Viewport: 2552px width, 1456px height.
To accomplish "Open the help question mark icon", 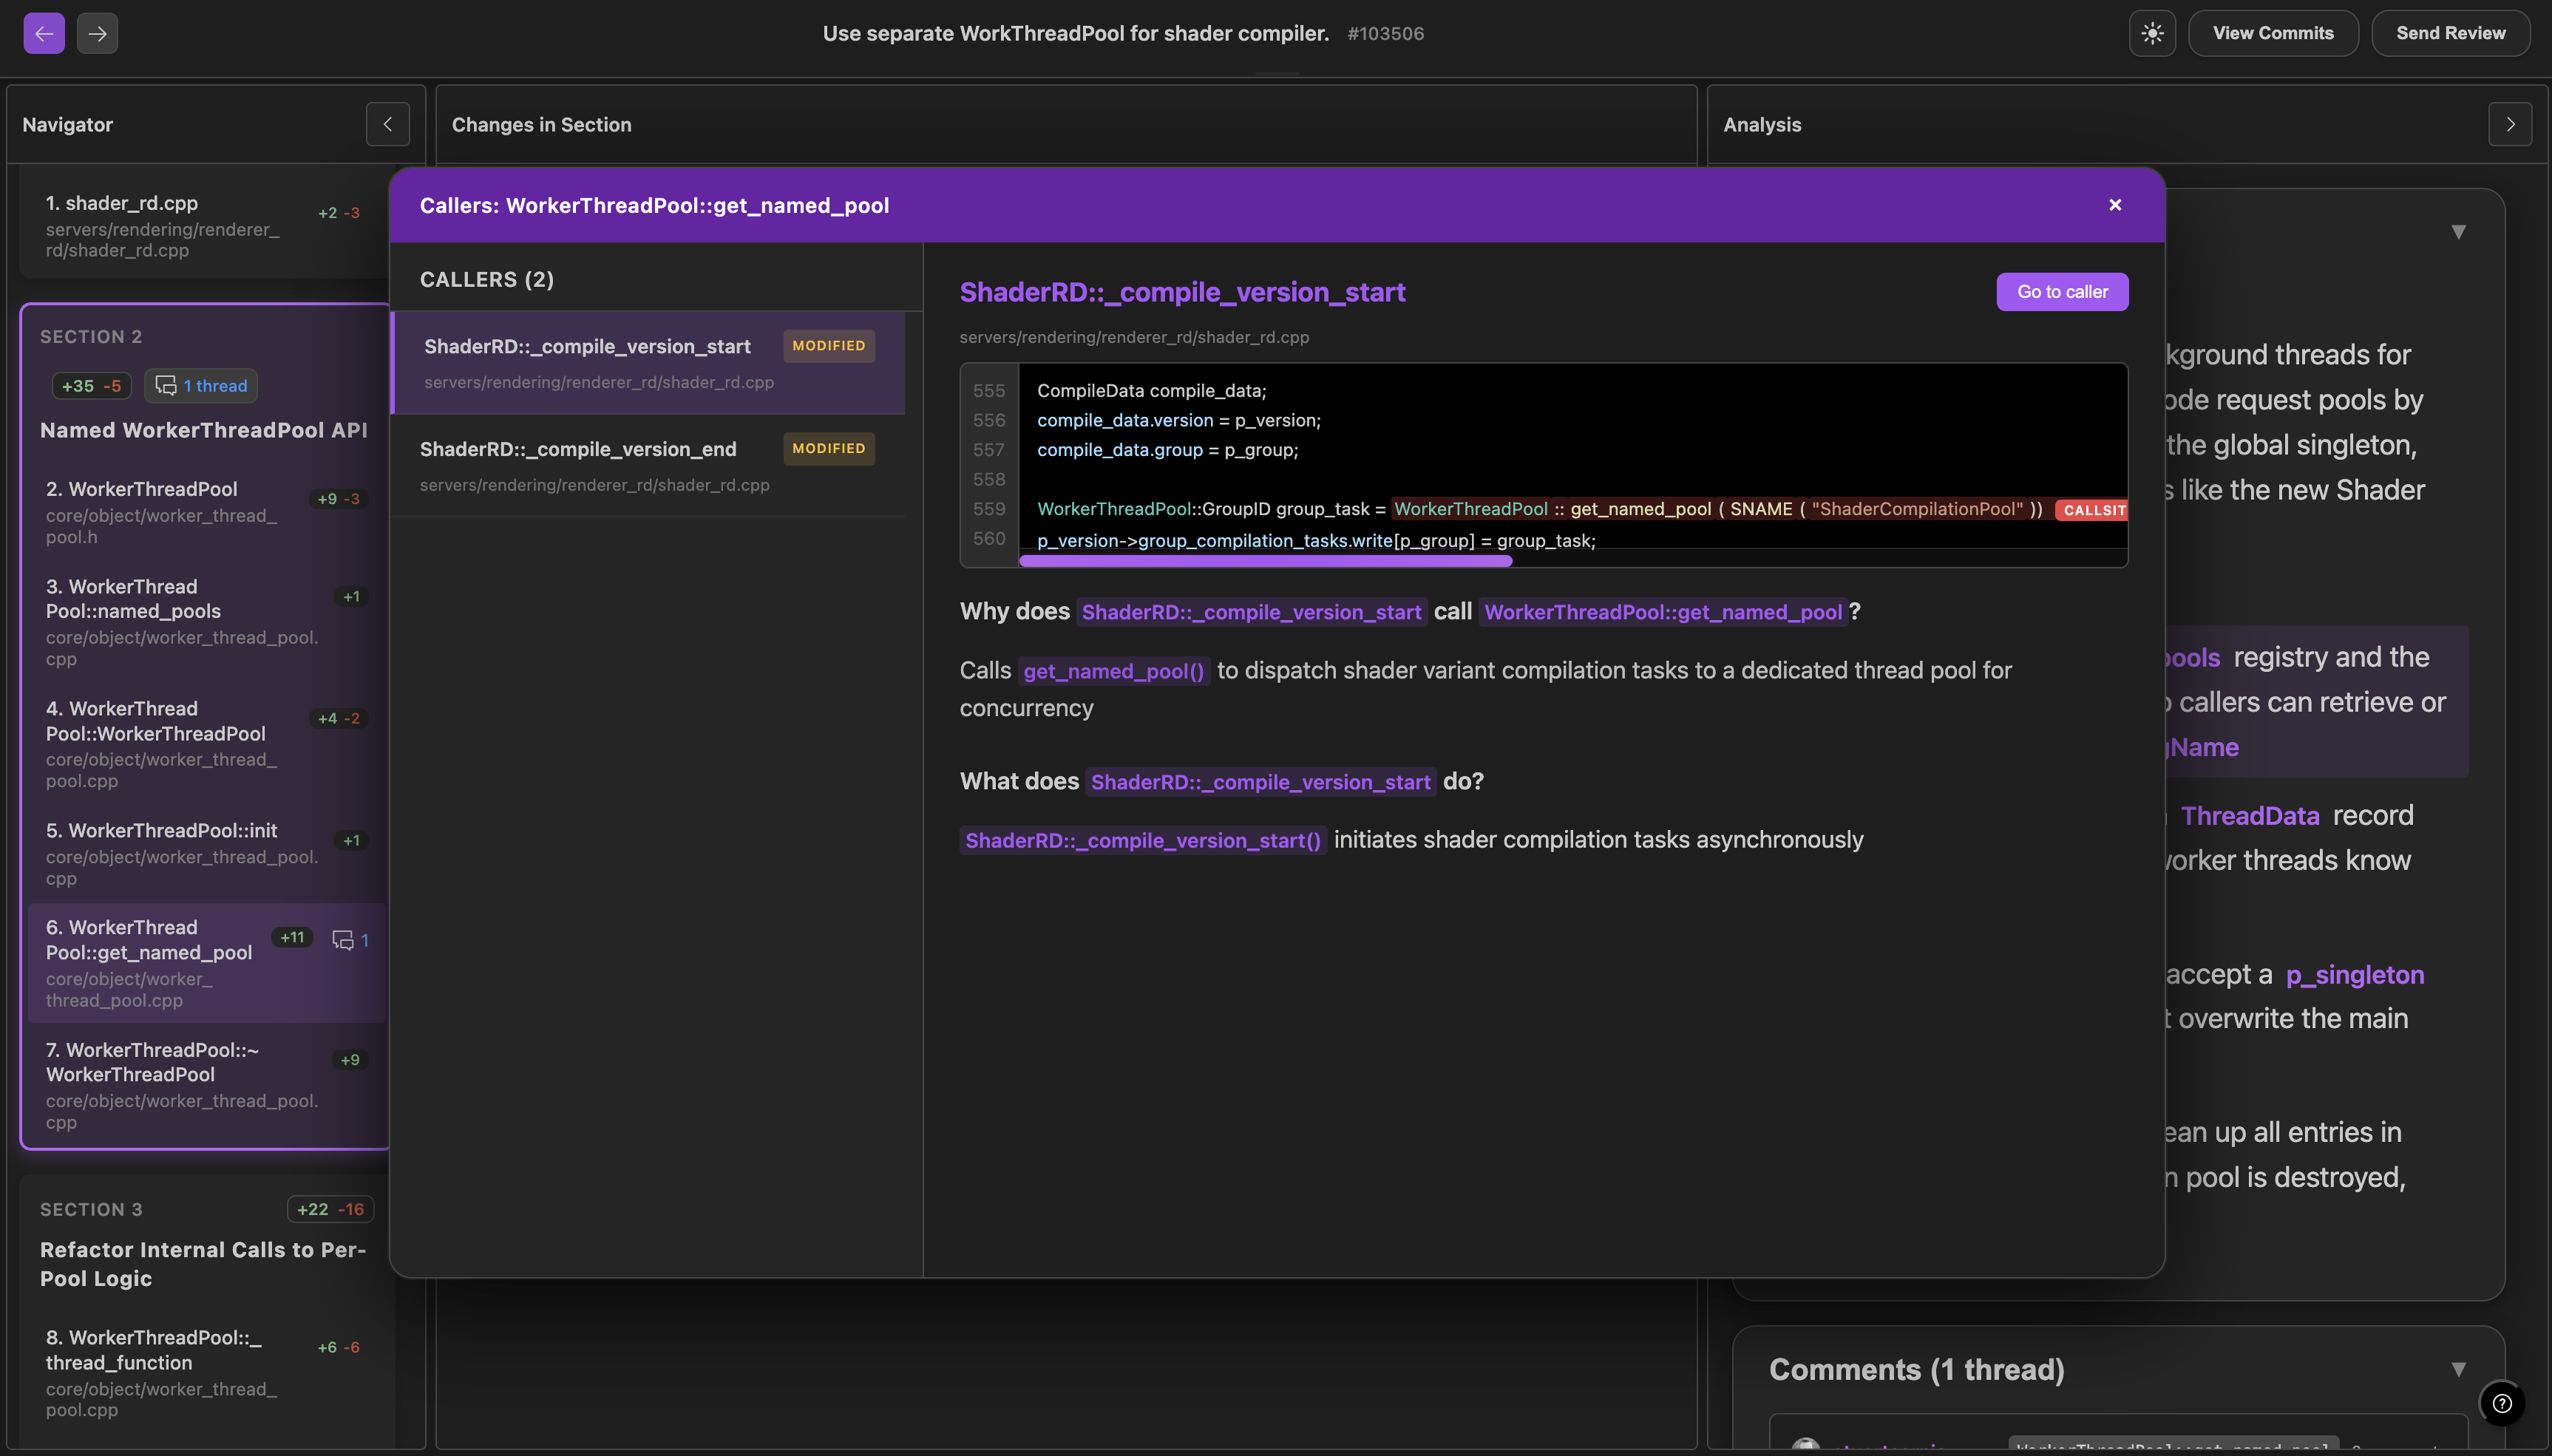I will (2501, 1402).
